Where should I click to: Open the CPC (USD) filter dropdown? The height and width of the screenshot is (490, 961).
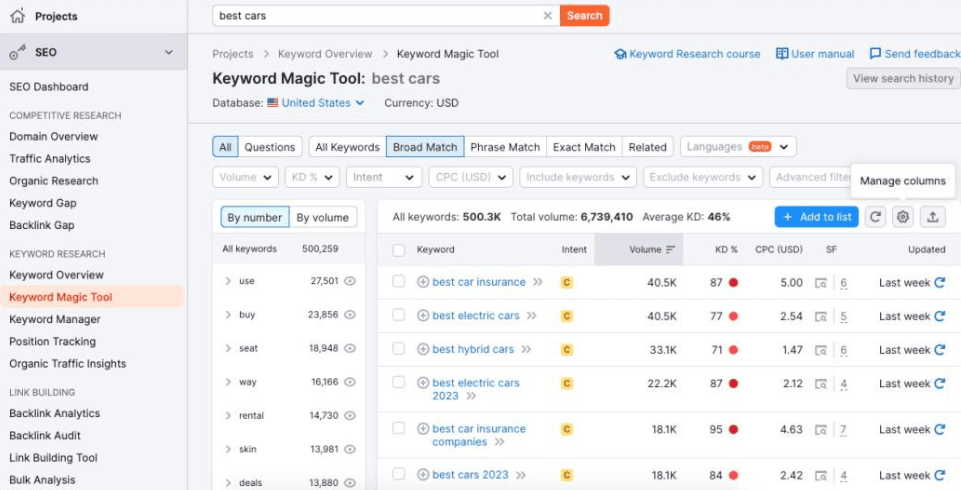tap(471, 178)
